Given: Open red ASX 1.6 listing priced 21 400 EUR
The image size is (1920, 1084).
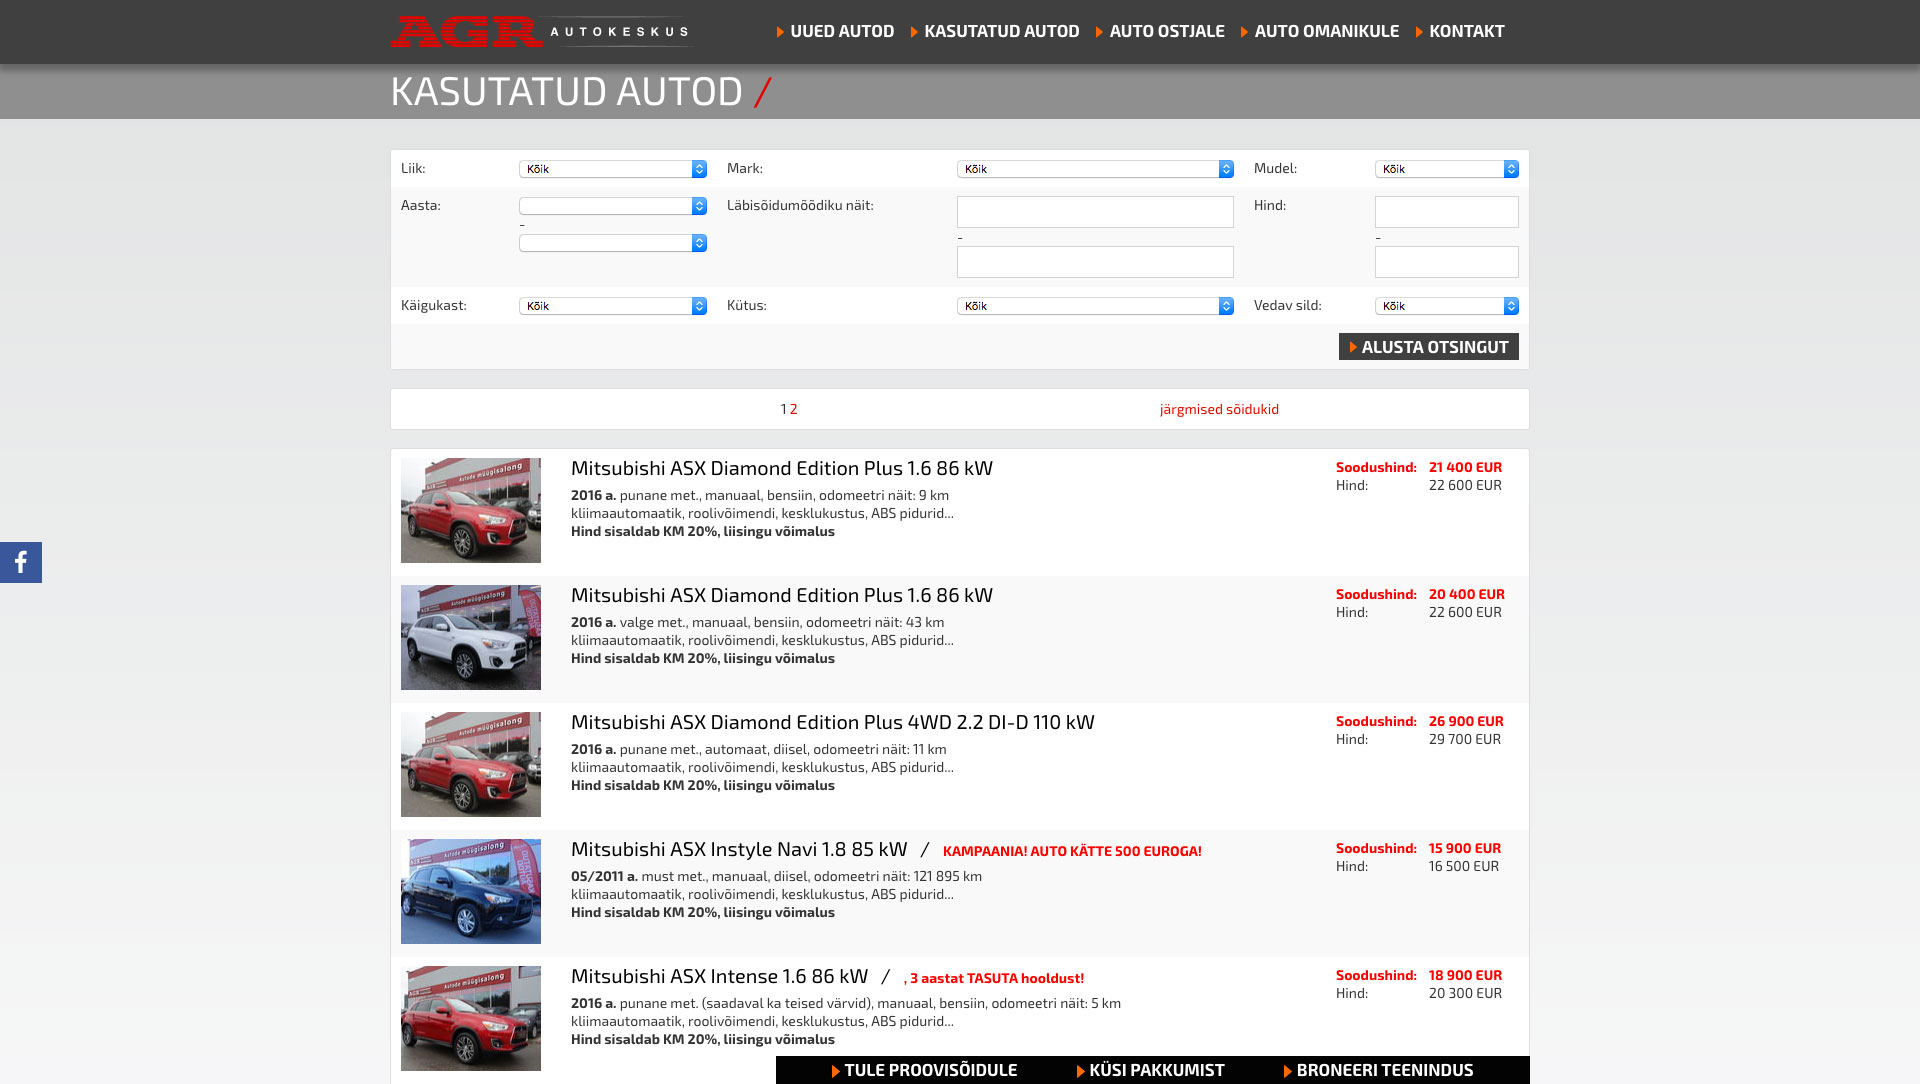Looking at the screenshot, I should click(781, 468).
